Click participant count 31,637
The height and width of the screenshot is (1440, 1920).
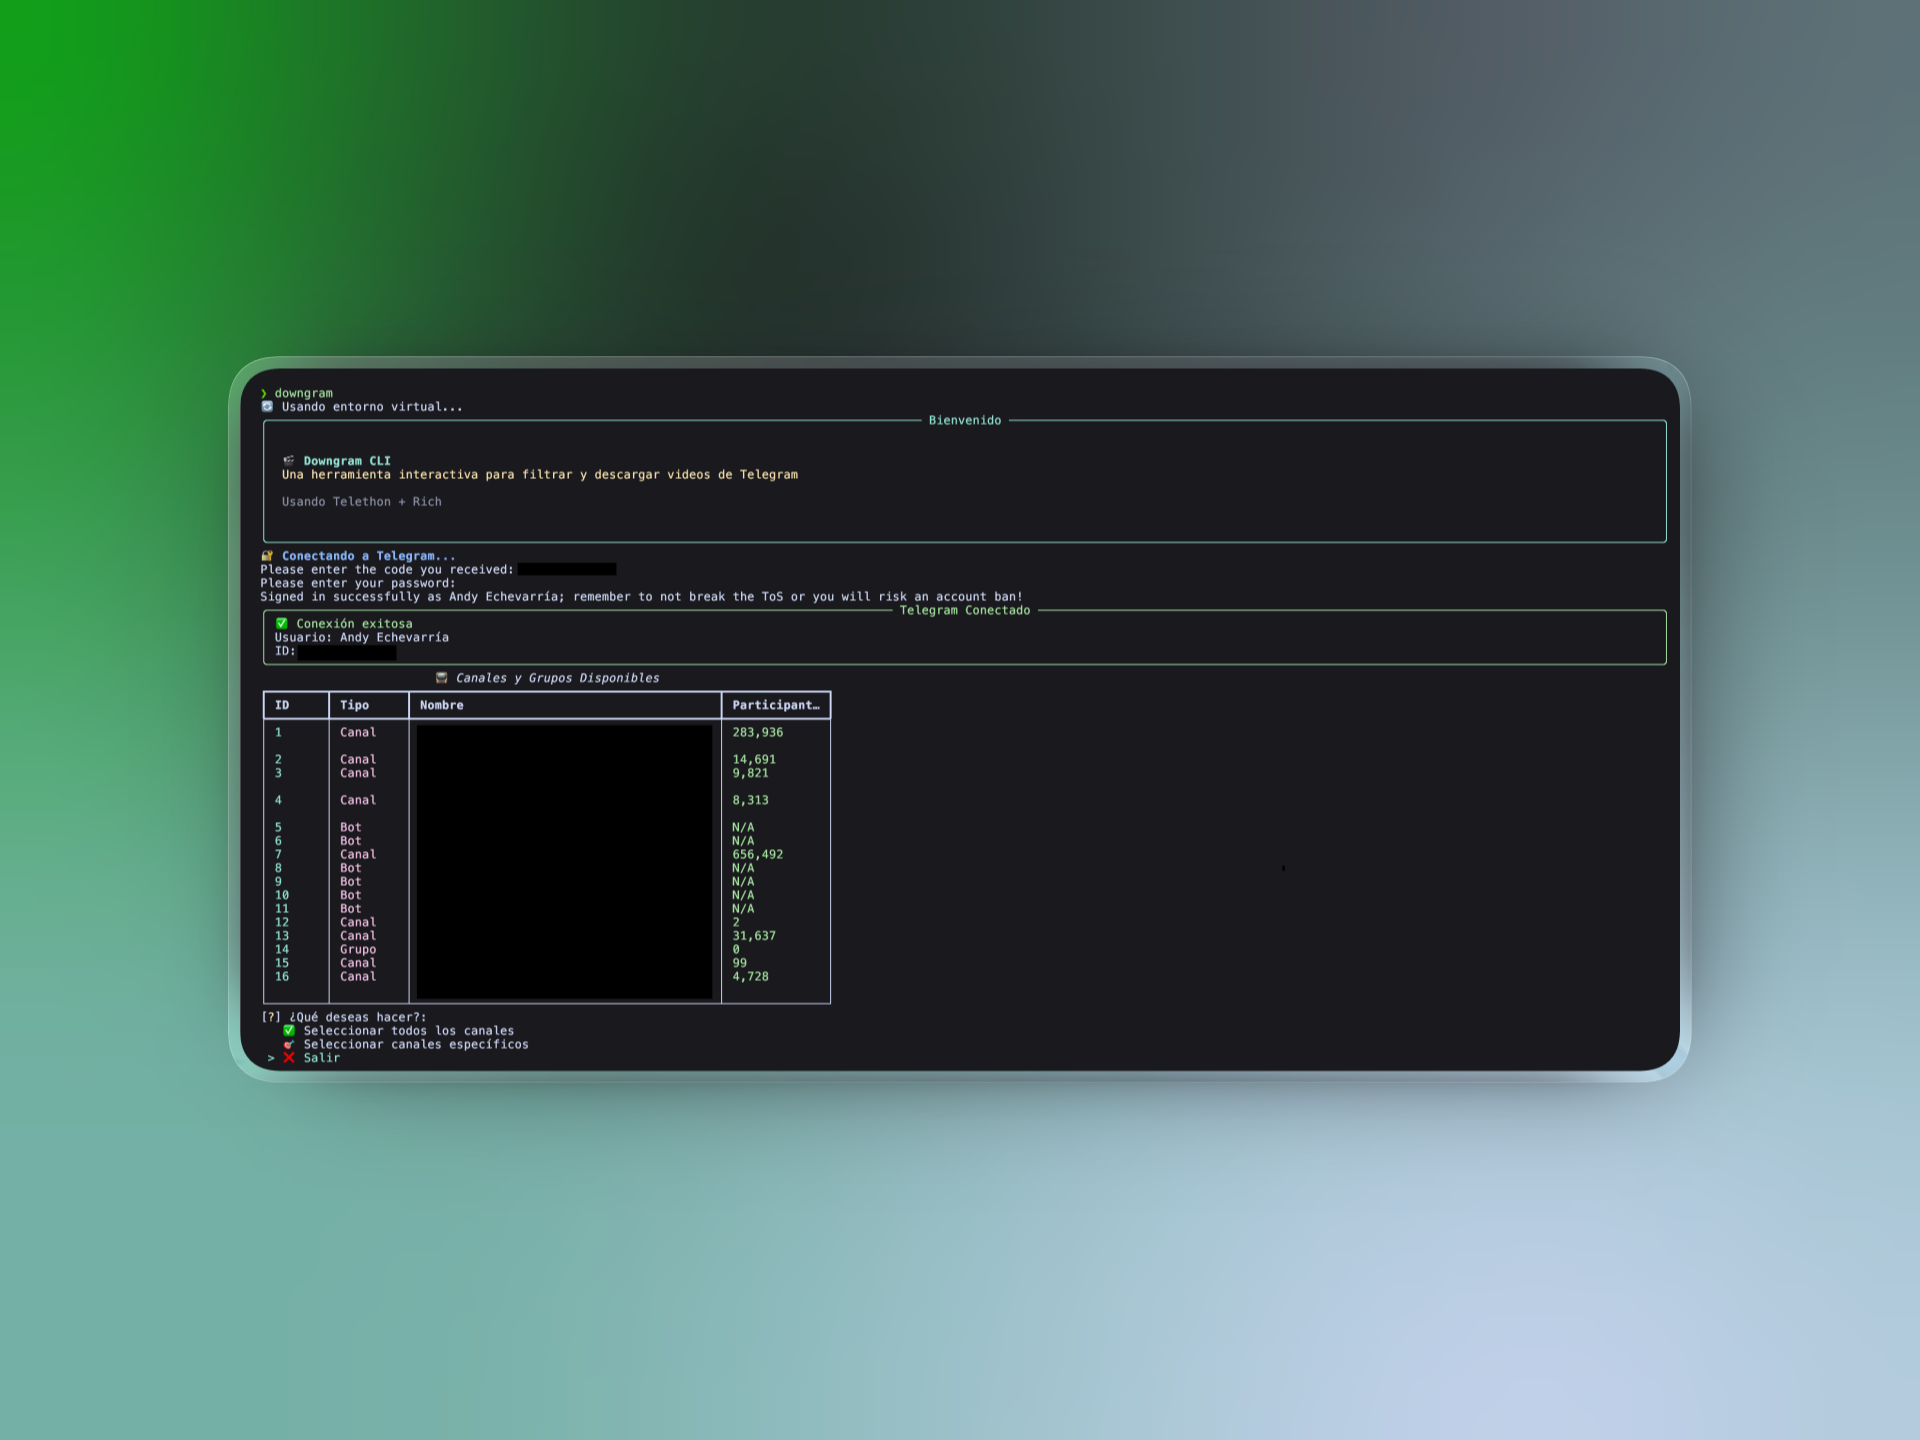(x=754, y=936)
